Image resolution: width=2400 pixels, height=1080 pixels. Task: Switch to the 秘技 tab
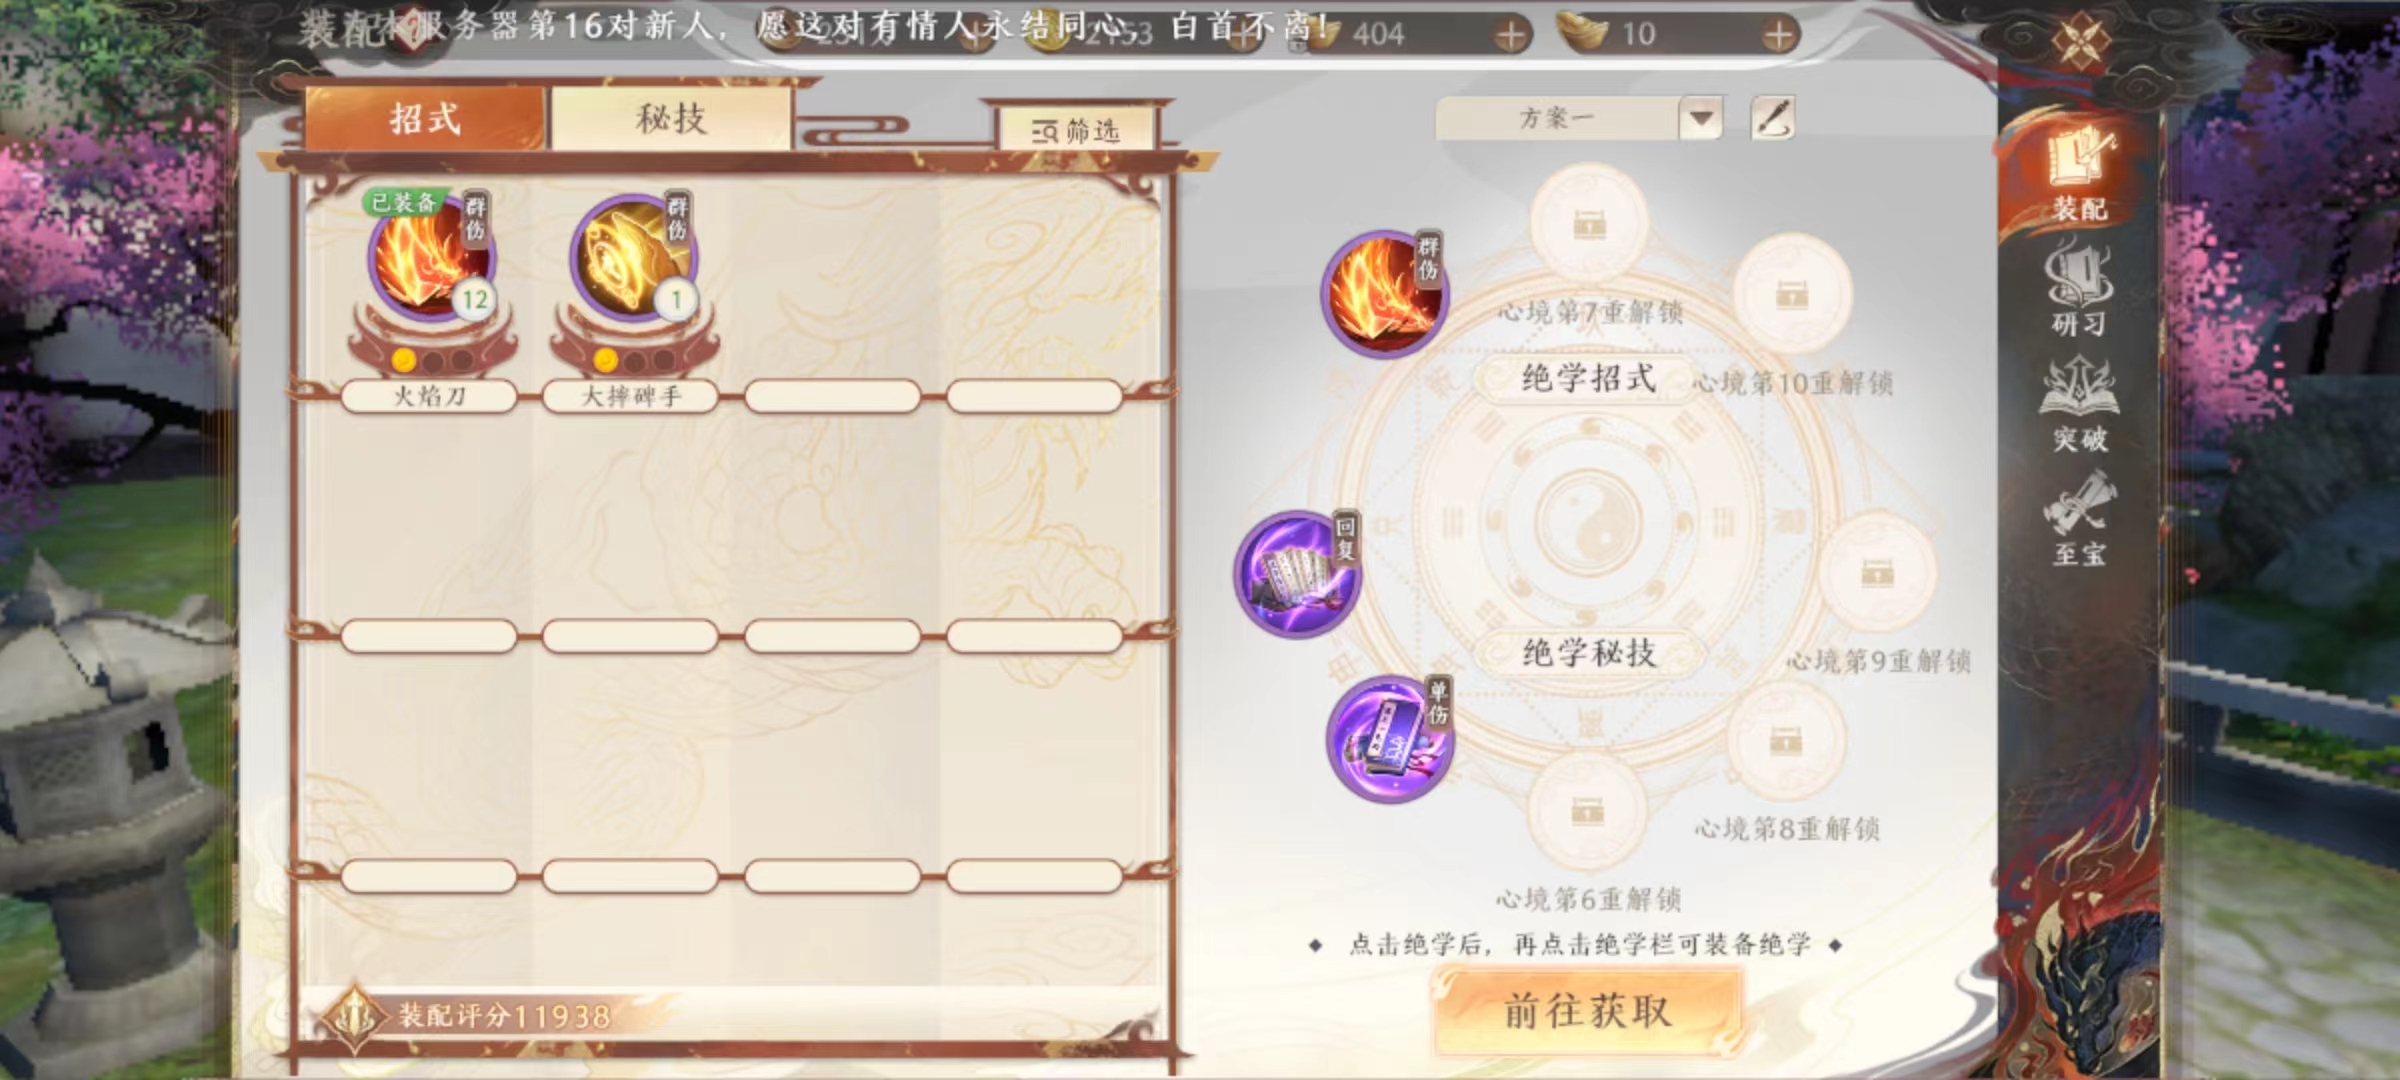click(671, 119)
